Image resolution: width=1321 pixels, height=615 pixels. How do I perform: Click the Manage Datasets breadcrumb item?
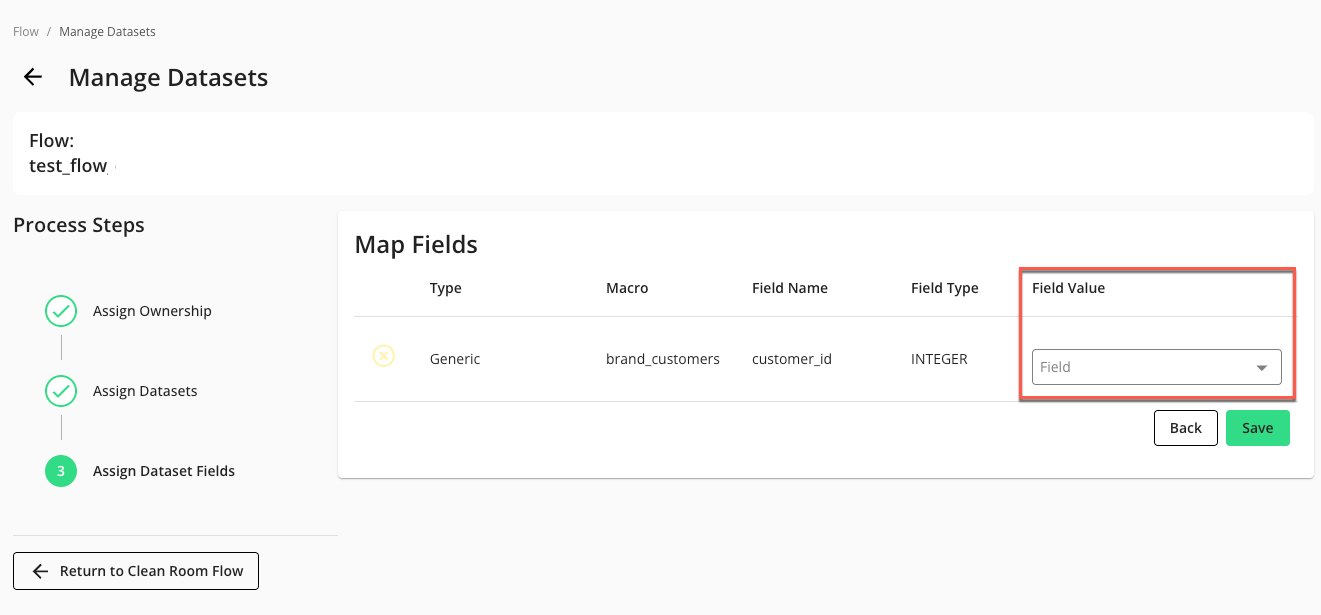tap(107, 31)
